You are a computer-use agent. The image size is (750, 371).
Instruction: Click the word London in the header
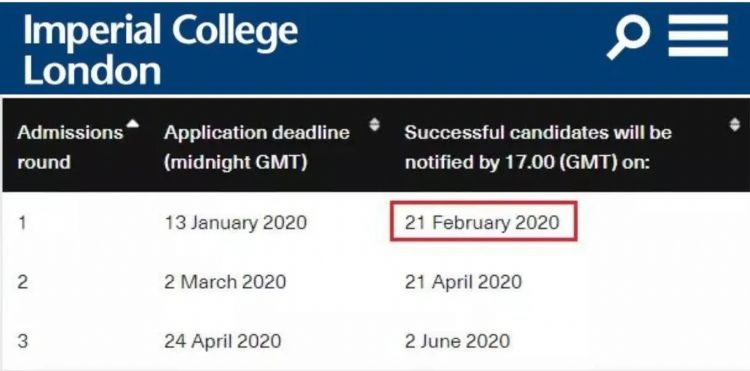pyautogui.click(x=92, y=71)
